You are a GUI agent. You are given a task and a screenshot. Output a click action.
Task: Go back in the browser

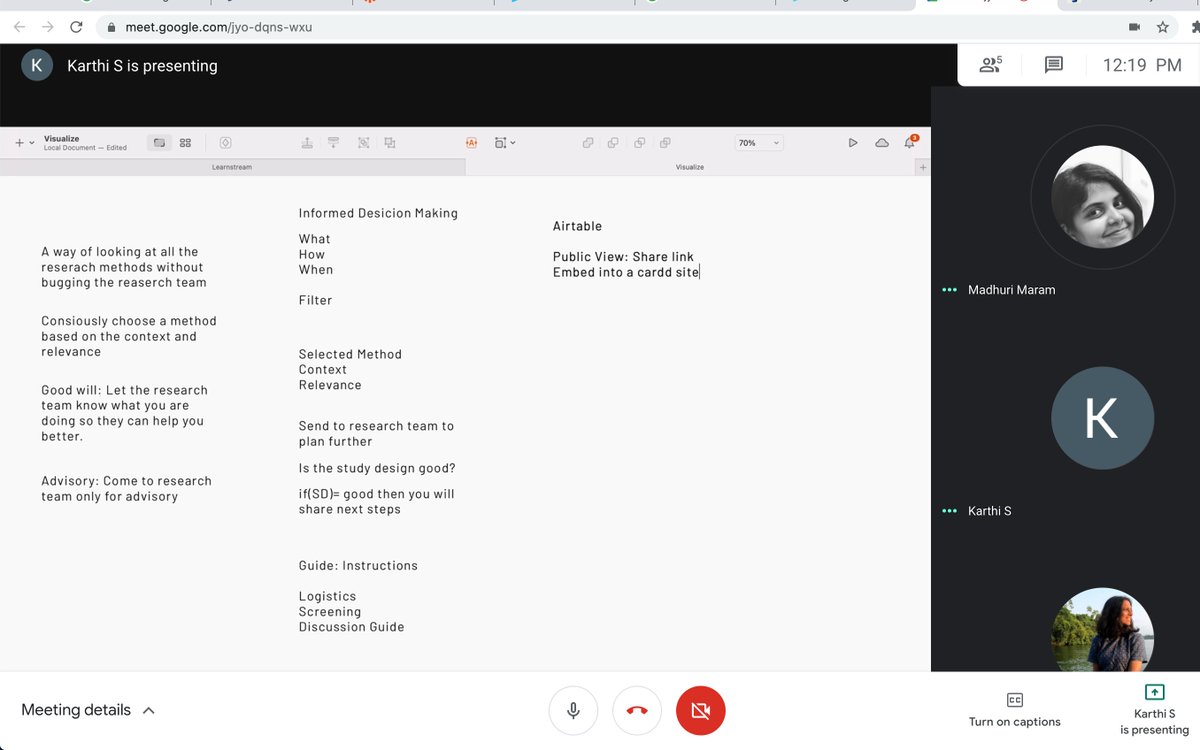pos(19,27)
